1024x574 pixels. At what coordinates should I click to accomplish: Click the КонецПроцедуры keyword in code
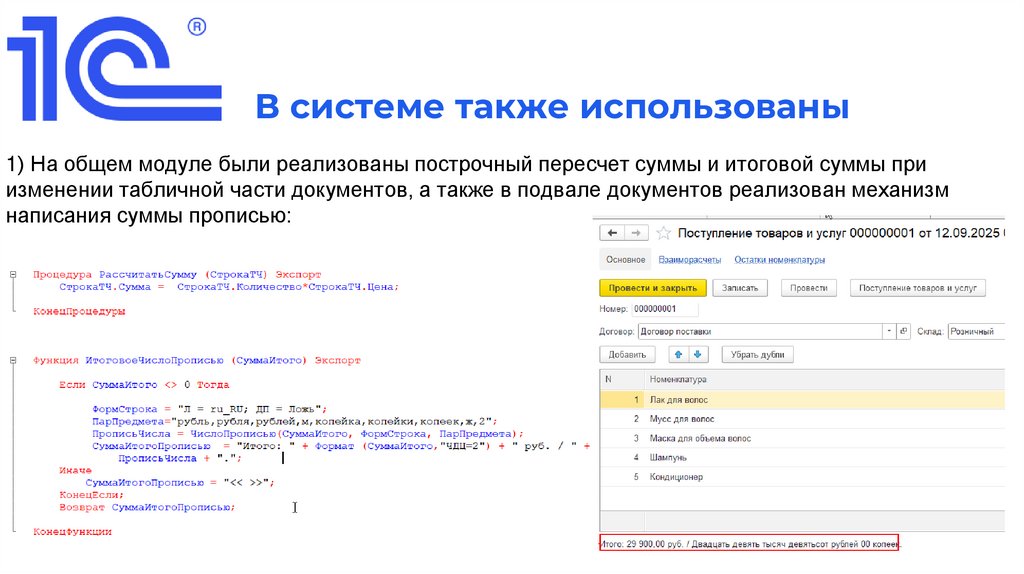pyautogui.click(x=79, y=311)
